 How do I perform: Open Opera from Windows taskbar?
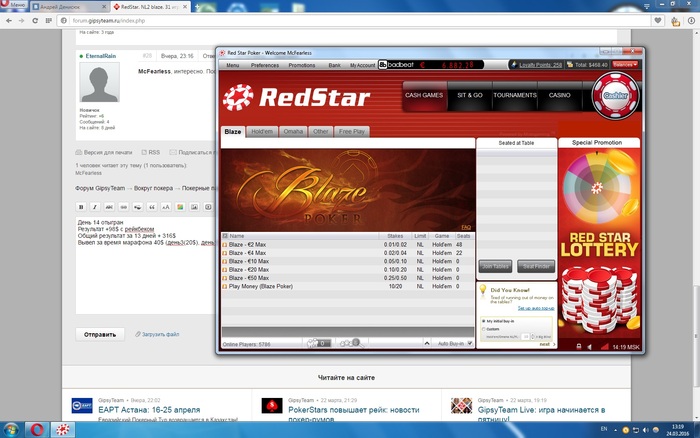[x=37, y=430]
